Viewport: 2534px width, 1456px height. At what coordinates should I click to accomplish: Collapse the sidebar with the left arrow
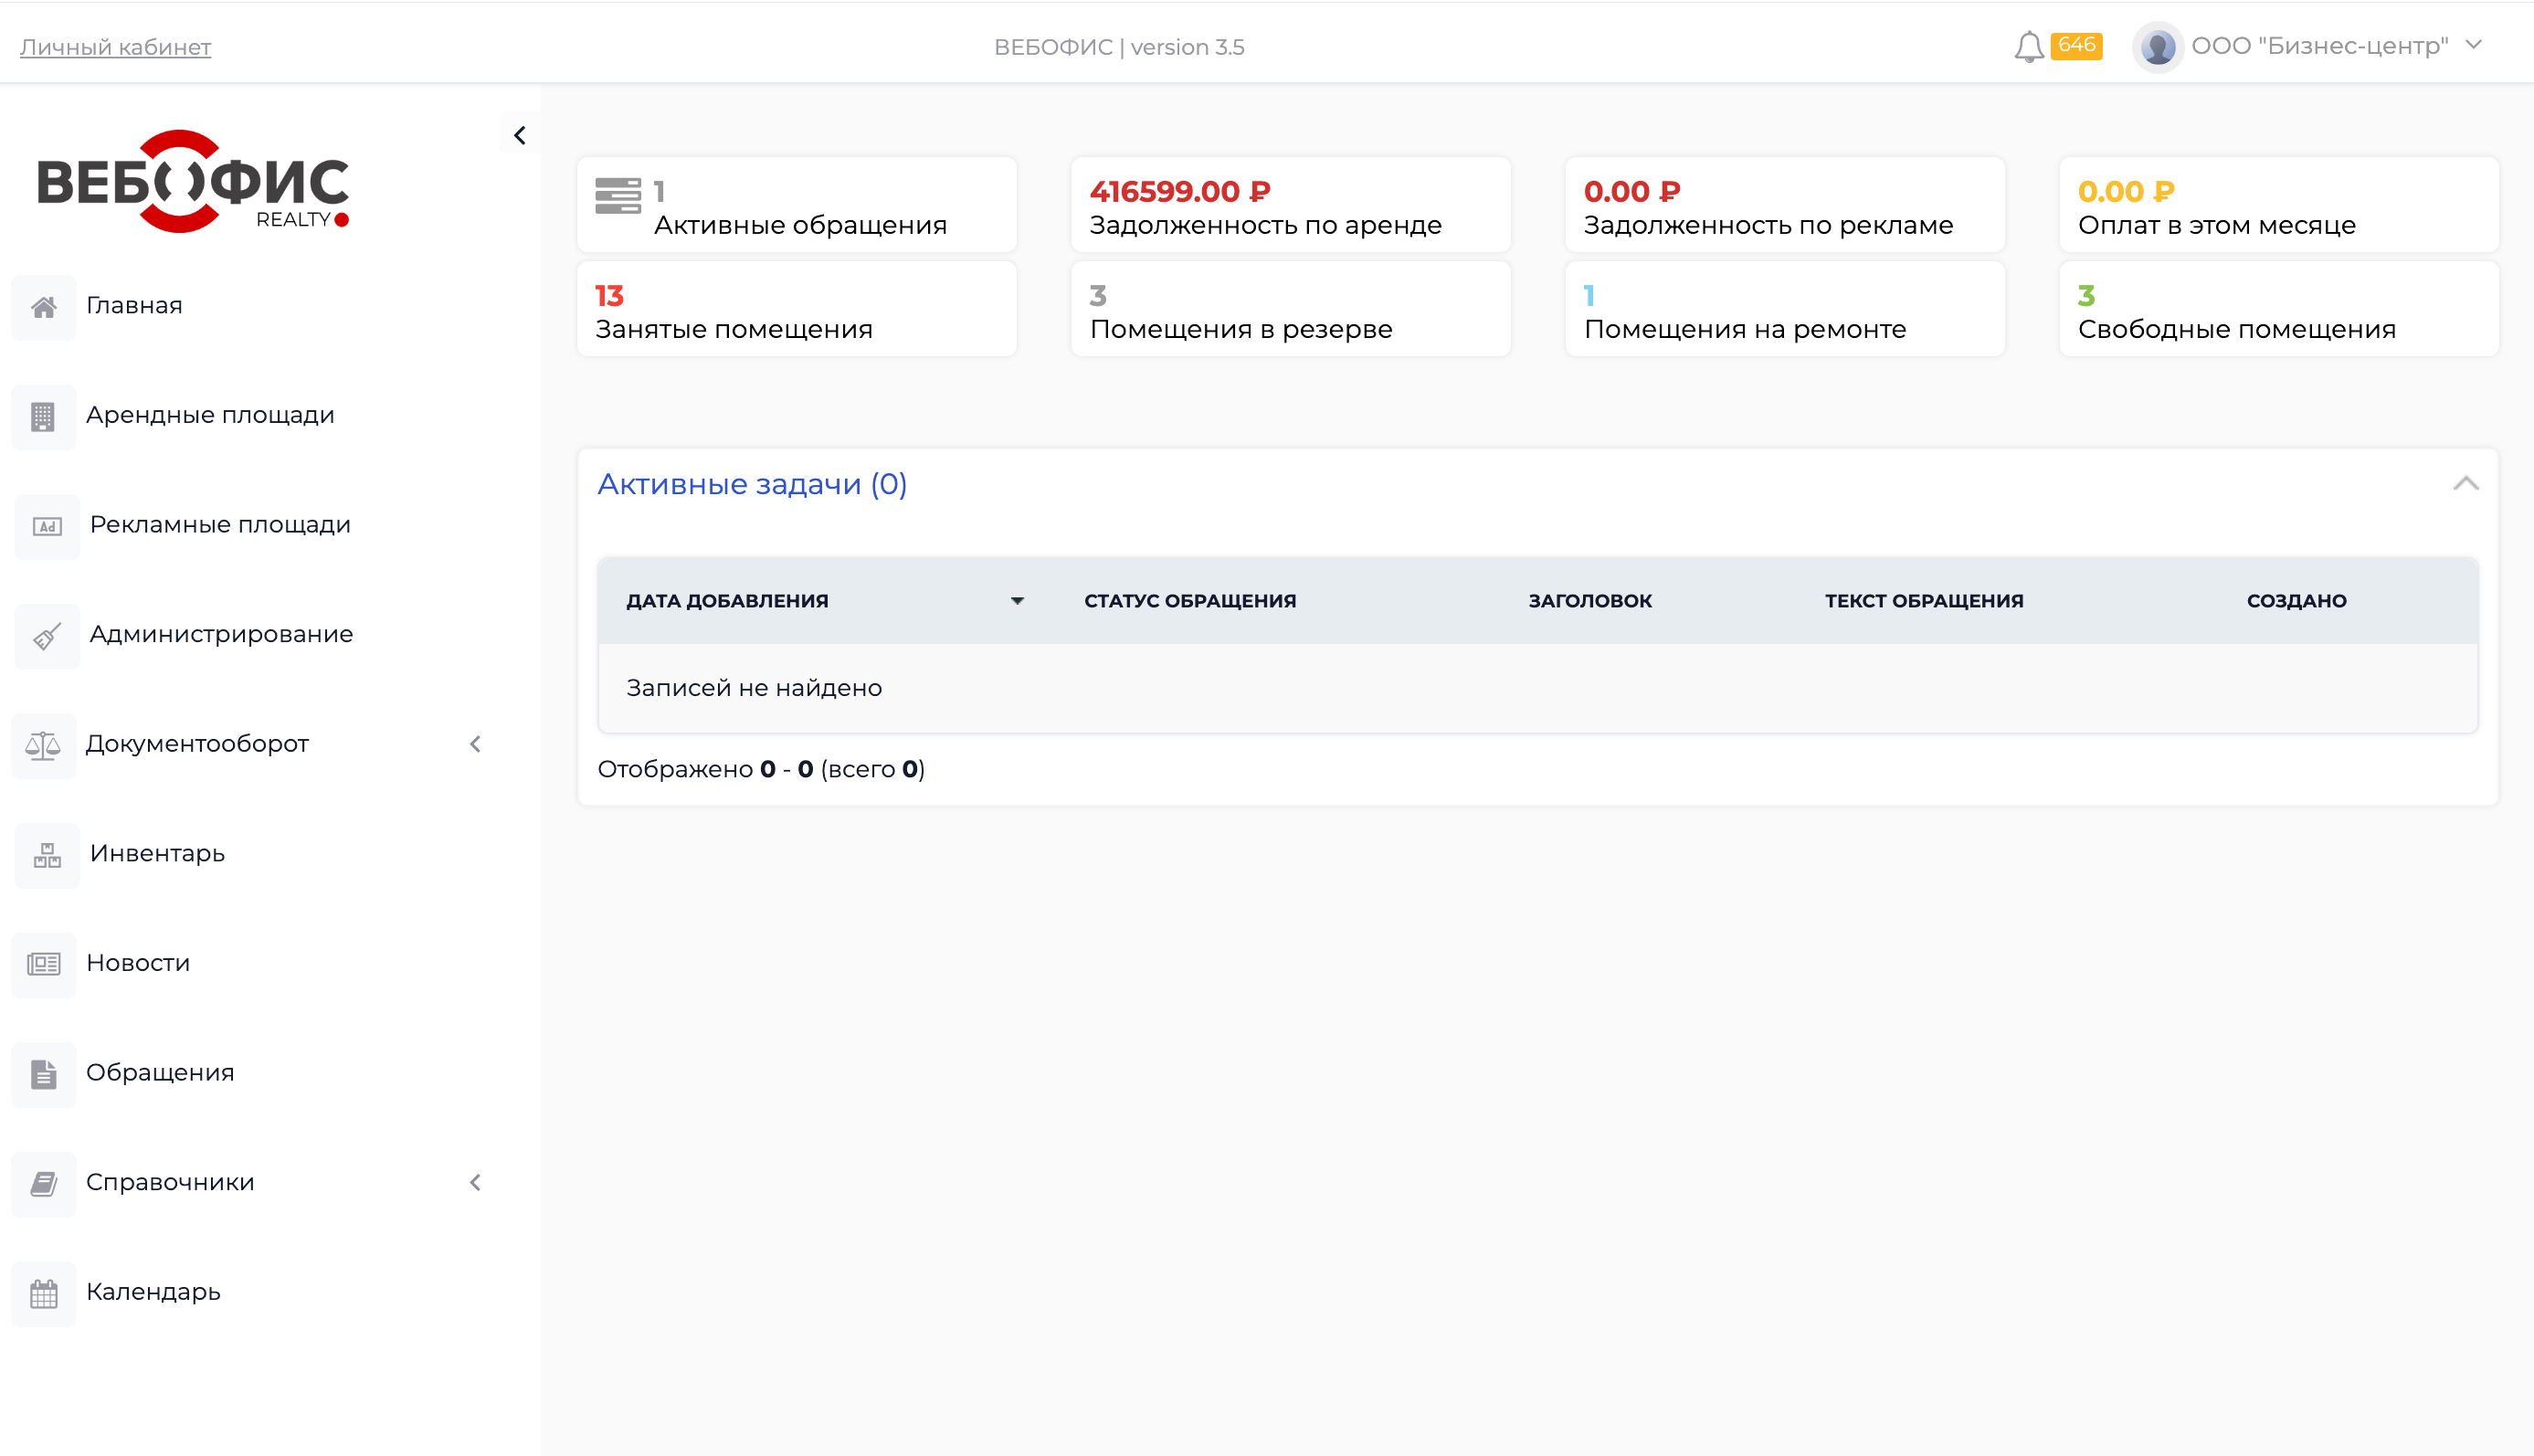pyautogui.click(x=519, y=134)
